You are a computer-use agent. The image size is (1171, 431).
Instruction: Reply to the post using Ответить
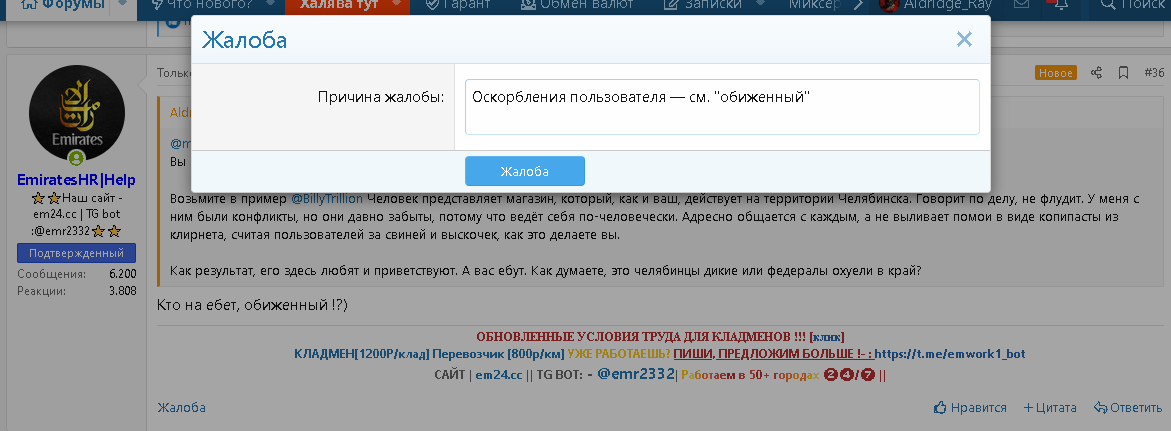coord(1128,408)
